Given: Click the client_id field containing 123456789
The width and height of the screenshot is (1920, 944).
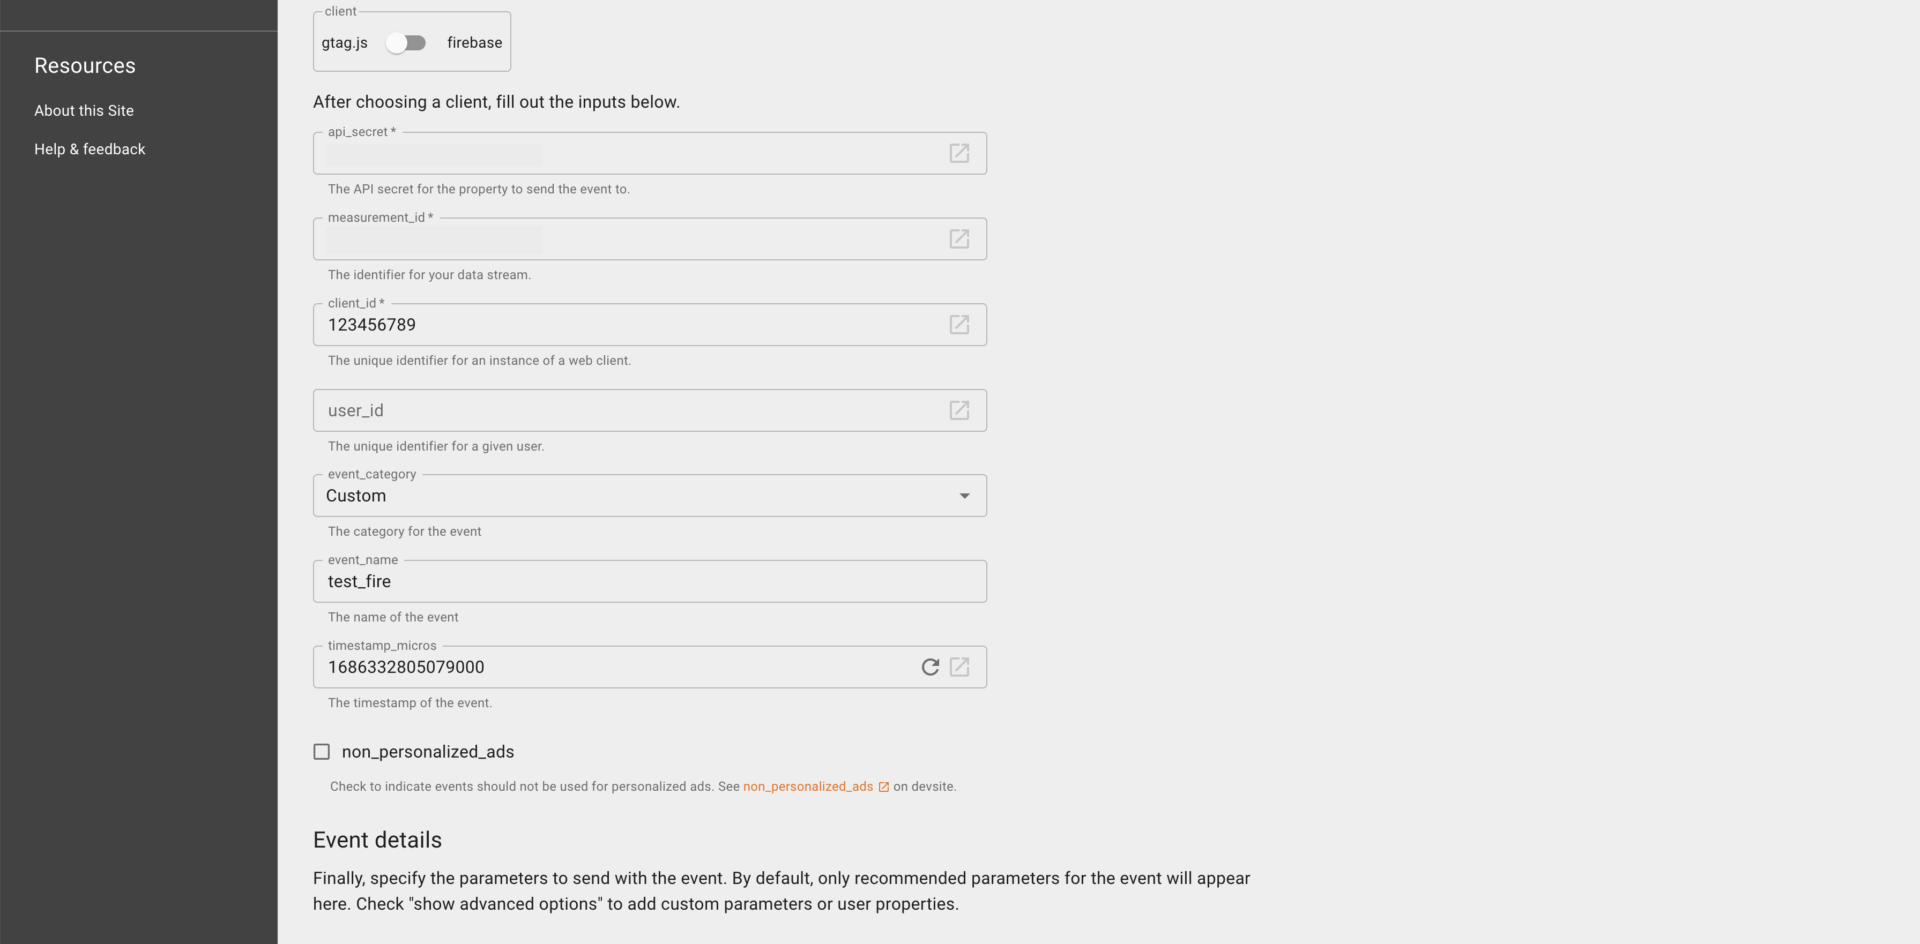Looking at the screenshot, I should (630, 325).
